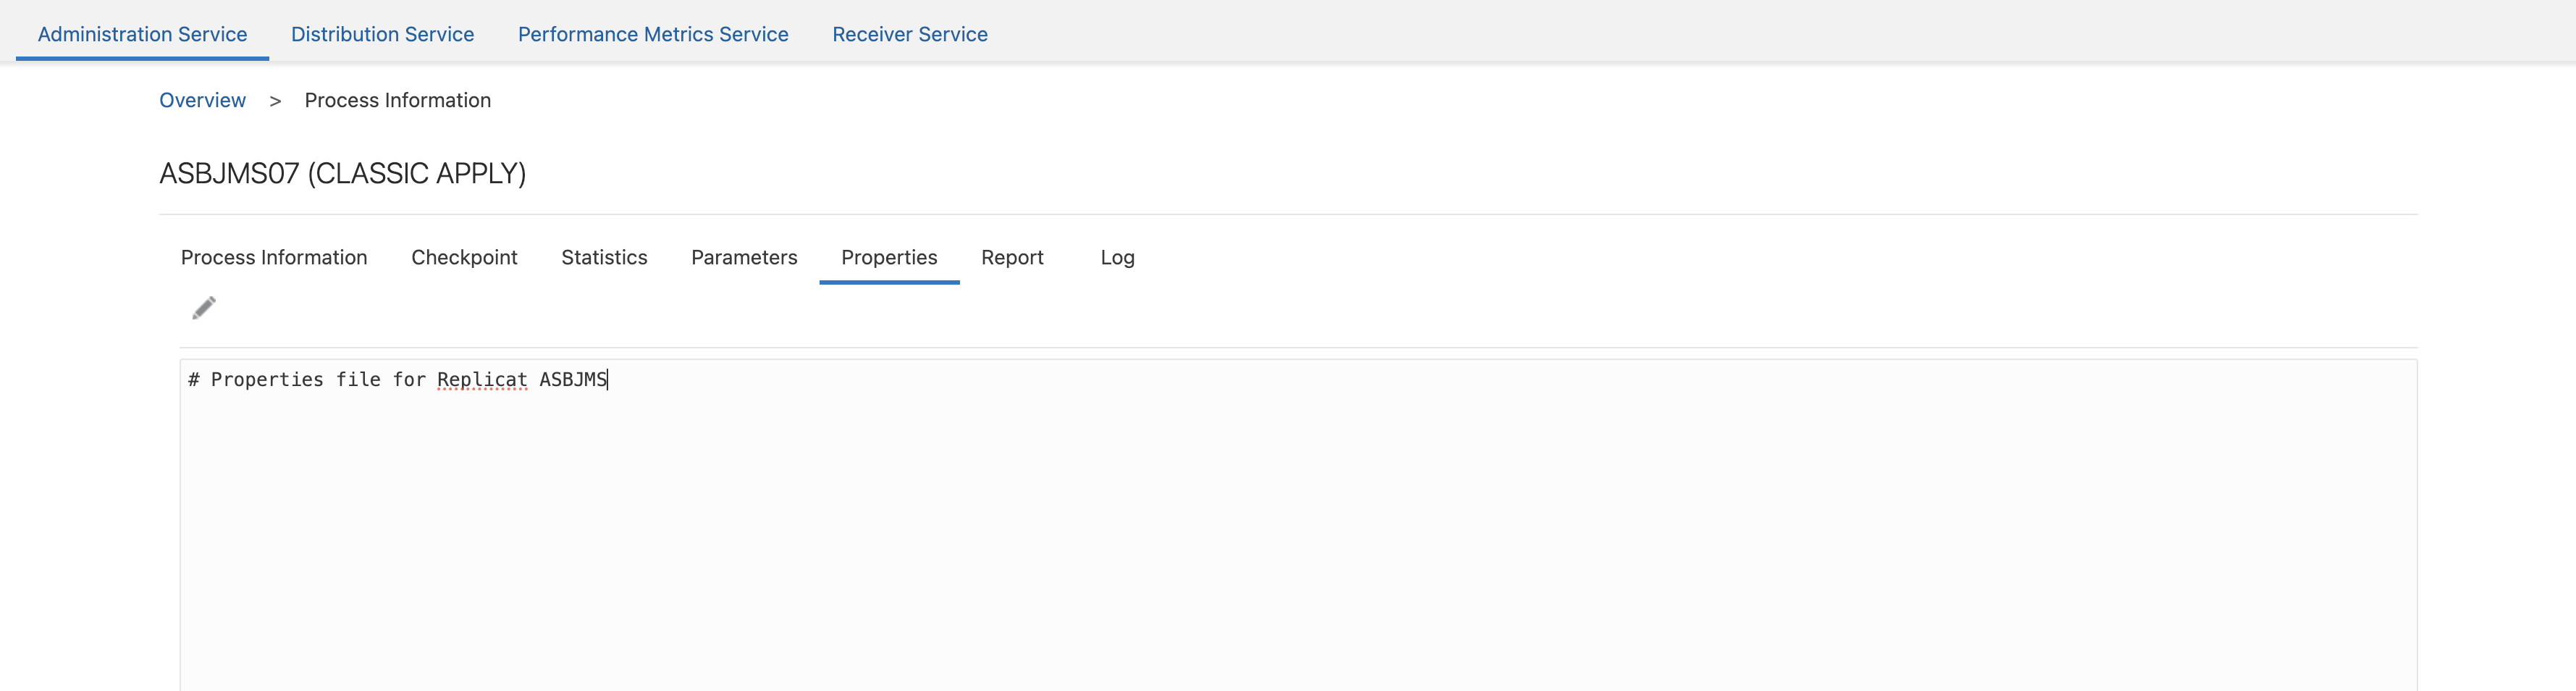Go to the Receiver Service tab
The width and height of the screenshot is (2576, 691).
(x=909, y=34)
